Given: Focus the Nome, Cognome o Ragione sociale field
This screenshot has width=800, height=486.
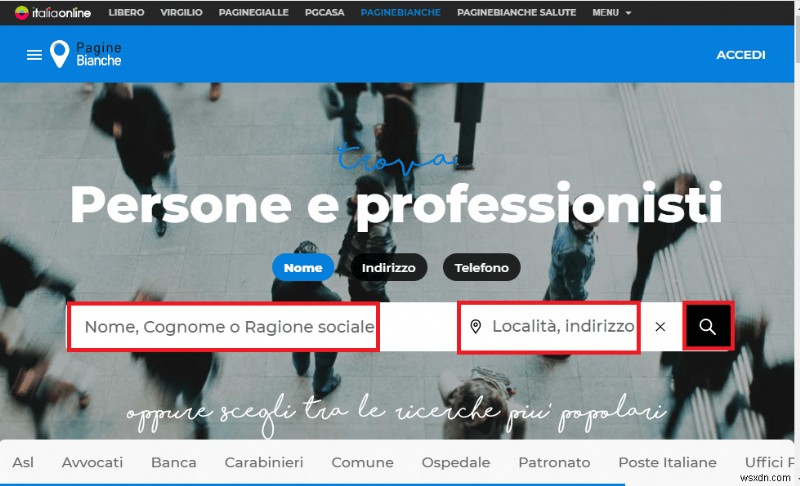Looking at the screenshot, I should 223,326.
